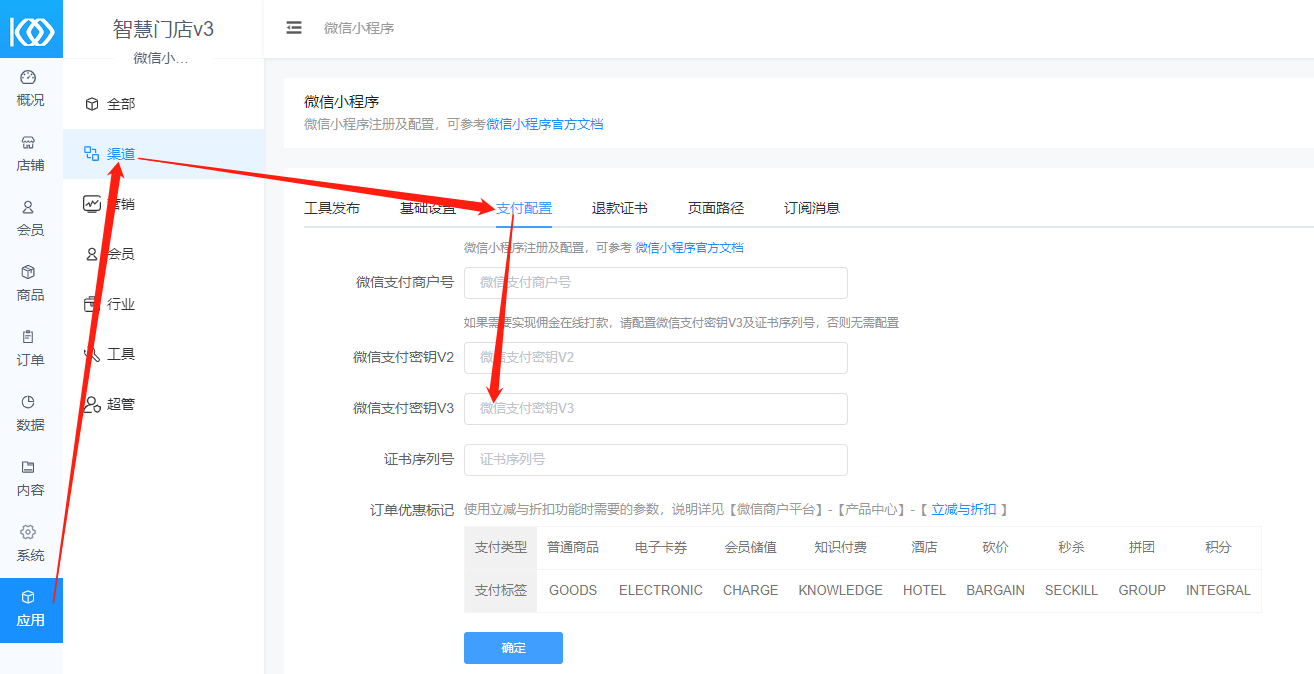Click the 普通商品 payment type cell

tap(573, 548)
